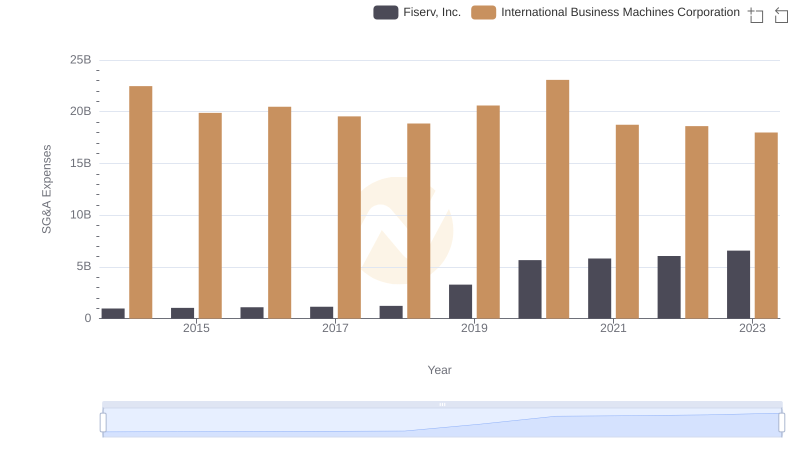Click the Fiserv bar for 2021
This screenshot has width=800, height=461.
[x=599, y=288]
